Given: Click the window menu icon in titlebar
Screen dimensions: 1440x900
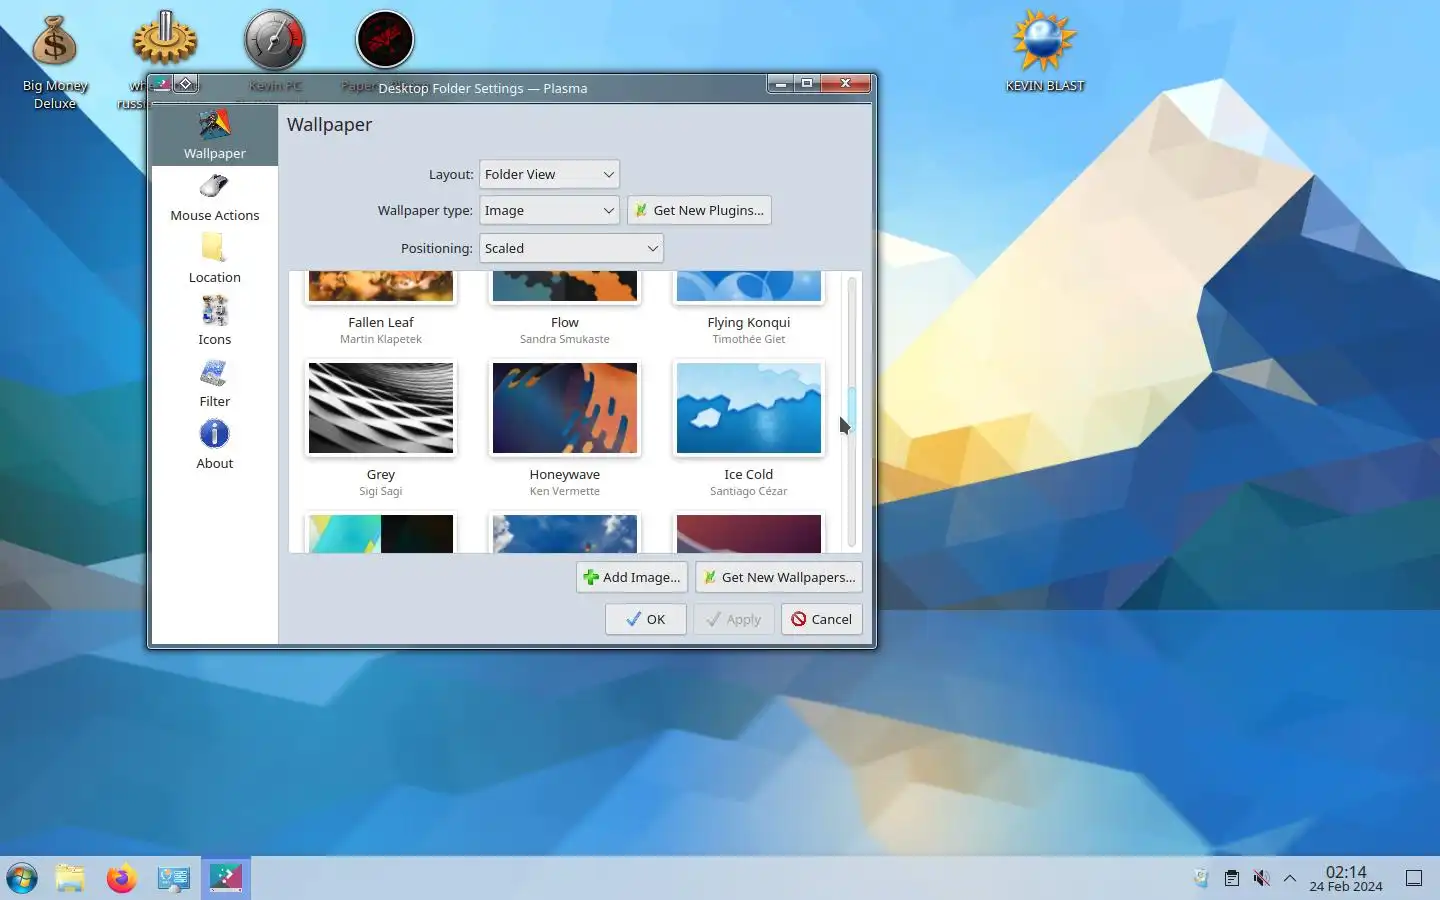Looking at the screenshot, I should tap(162, 84).
